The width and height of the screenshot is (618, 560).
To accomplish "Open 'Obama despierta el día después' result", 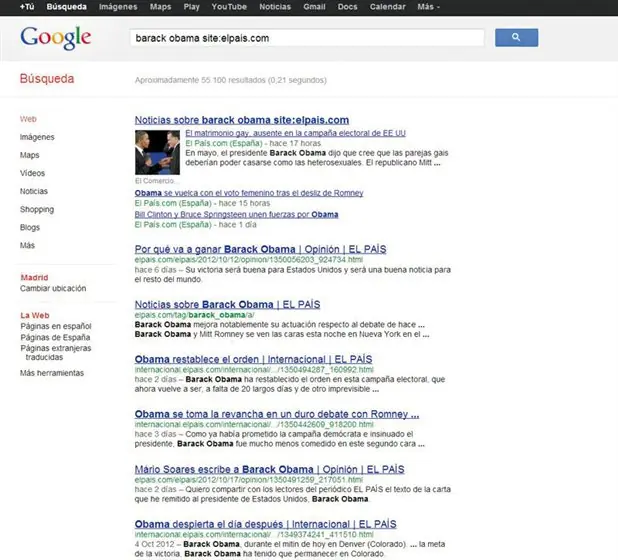I will [x=265, y=524].
